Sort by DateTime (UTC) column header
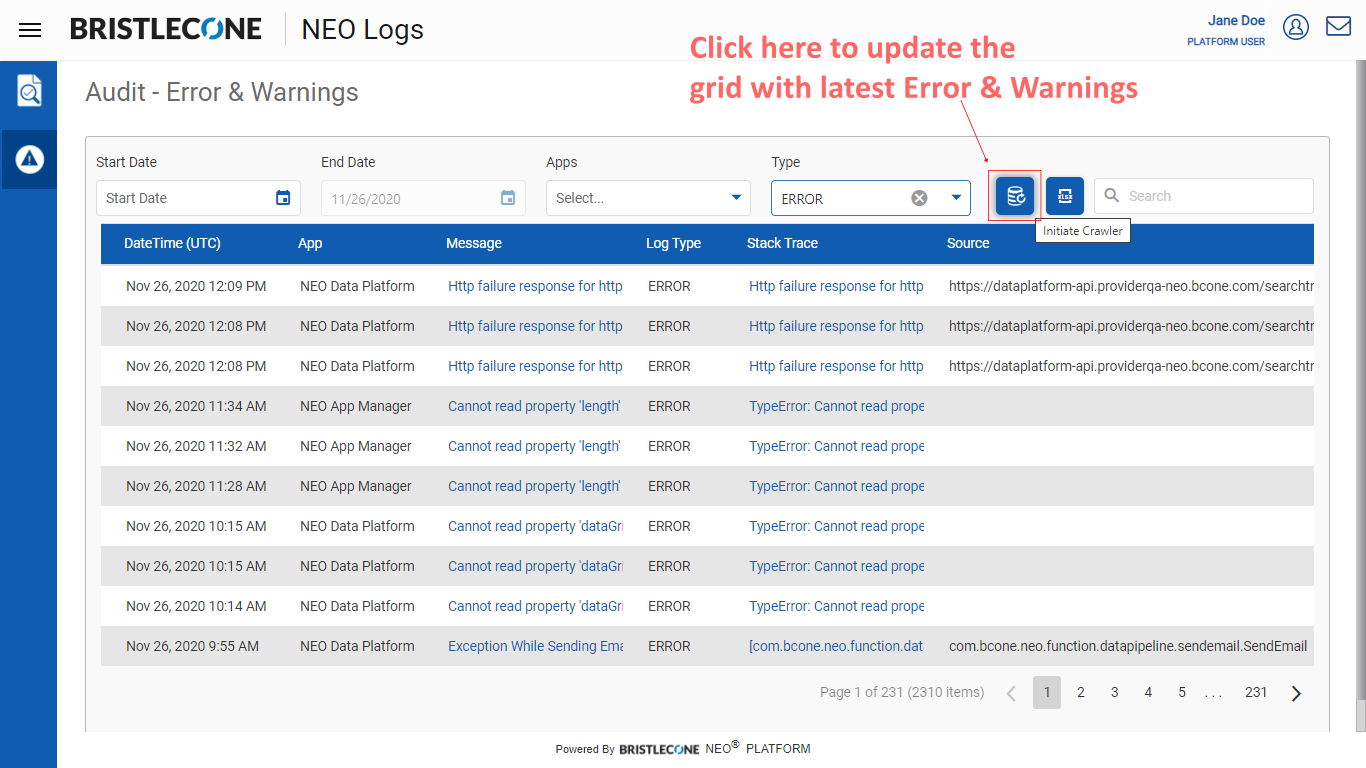This screenshot has width=1366, height=768. click(172, 243)
